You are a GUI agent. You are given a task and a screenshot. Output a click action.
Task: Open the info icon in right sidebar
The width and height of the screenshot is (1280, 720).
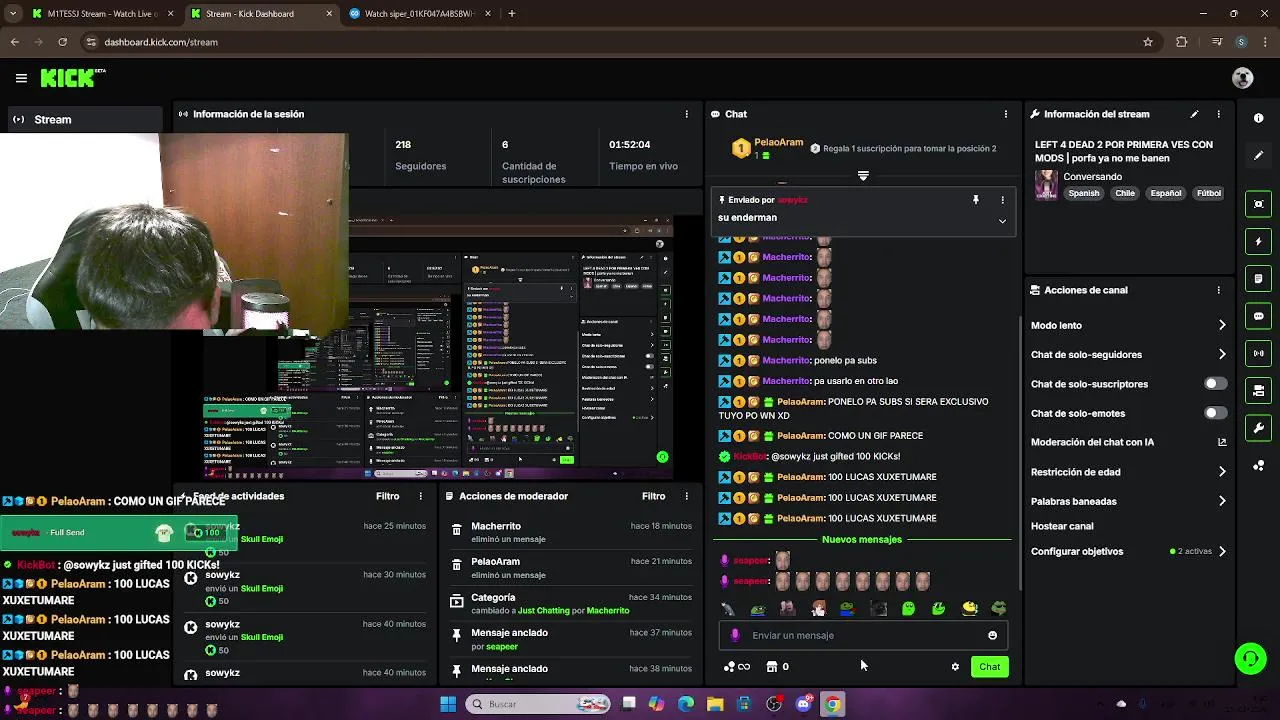coord(1259,118)
